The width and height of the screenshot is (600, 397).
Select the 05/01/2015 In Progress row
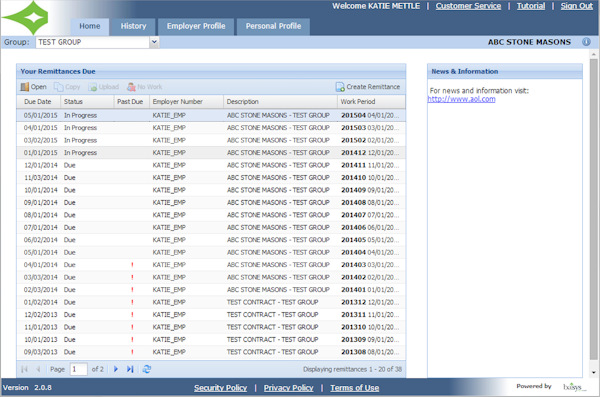[x=211, y=115]
